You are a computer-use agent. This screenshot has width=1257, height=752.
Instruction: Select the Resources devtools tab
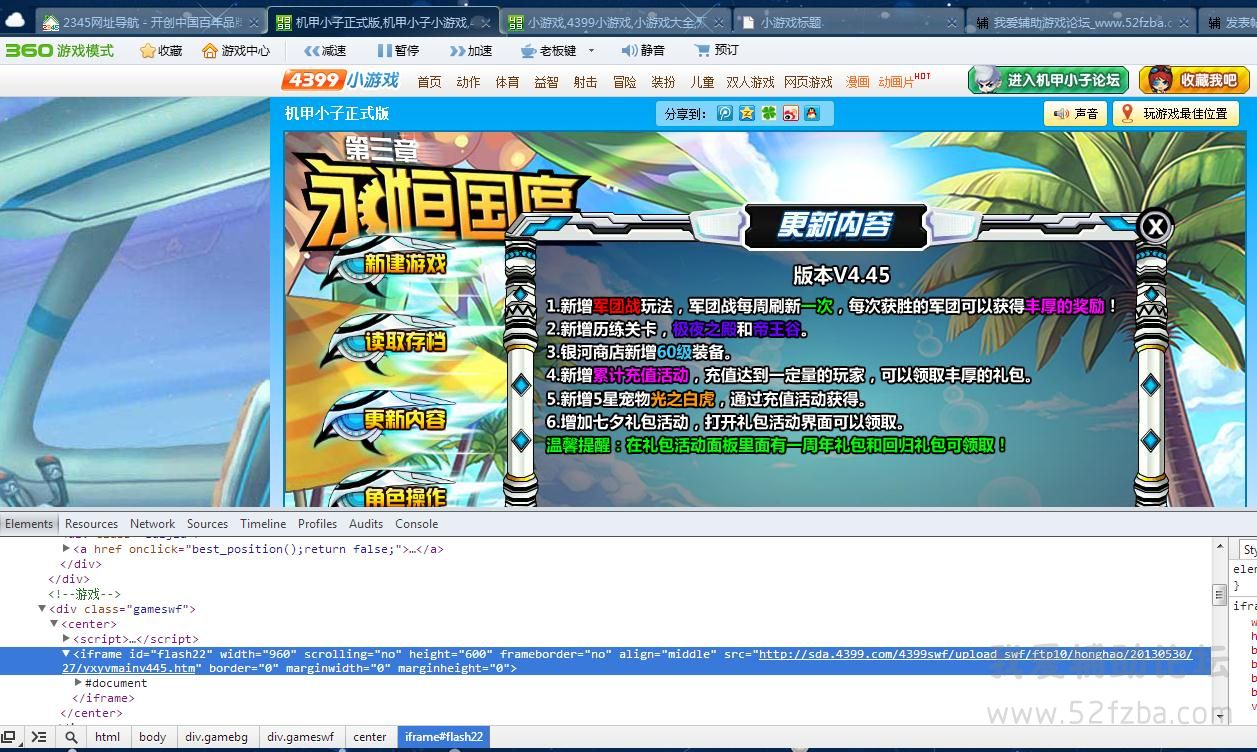tap(91, 523)
